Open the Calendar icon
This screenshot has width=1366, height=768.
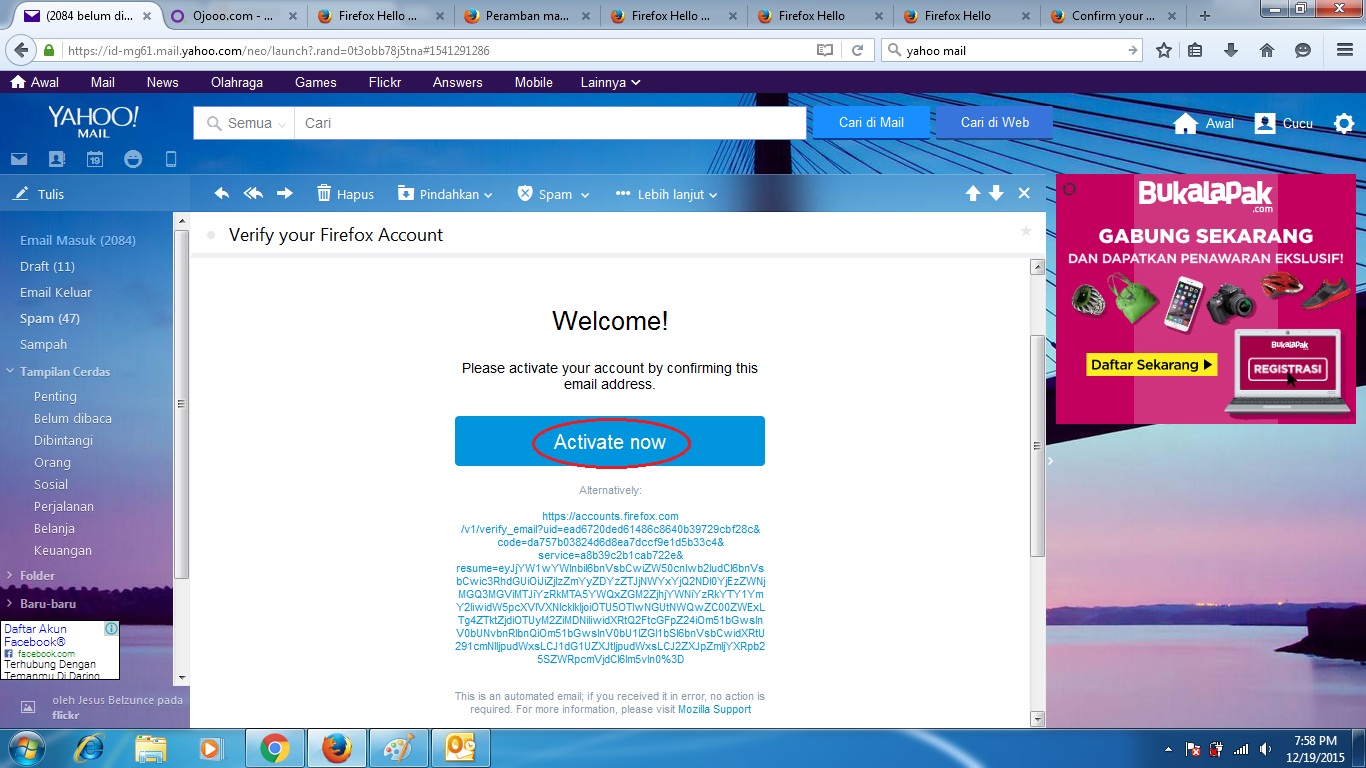point(94,159)
